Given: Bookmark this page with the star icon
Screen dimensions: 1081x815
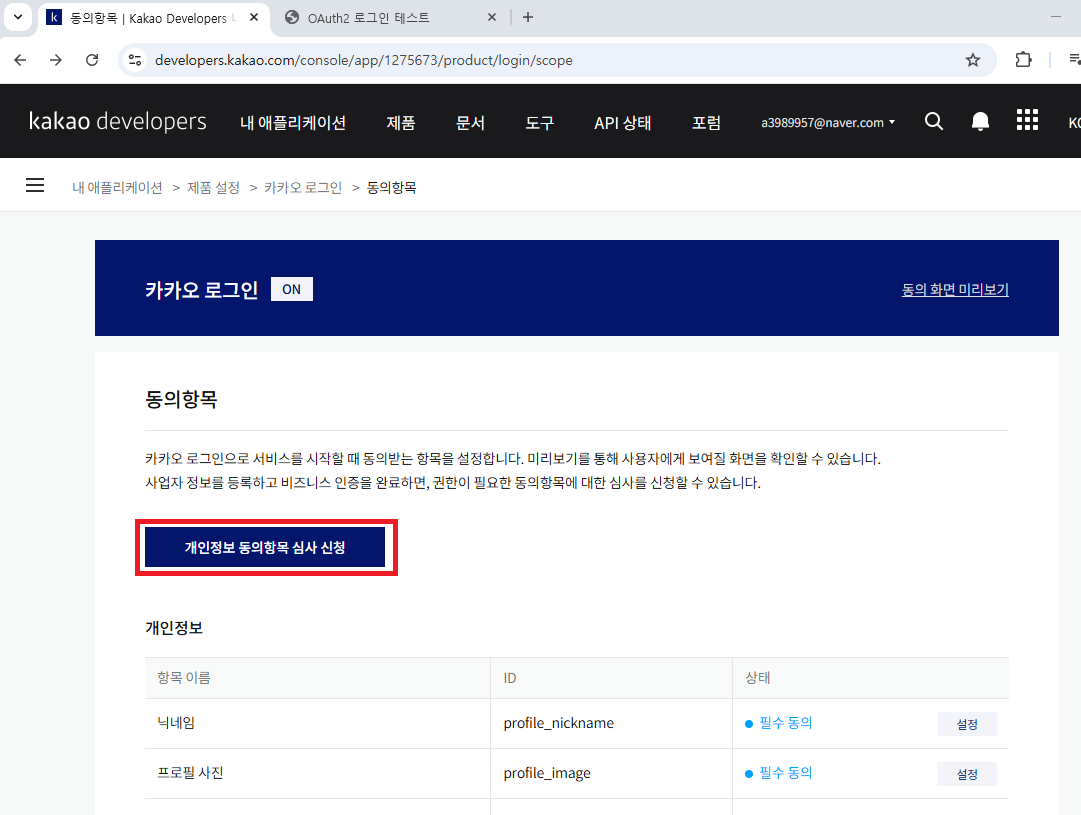Looking at the screenshot, I should coord(973,60).
